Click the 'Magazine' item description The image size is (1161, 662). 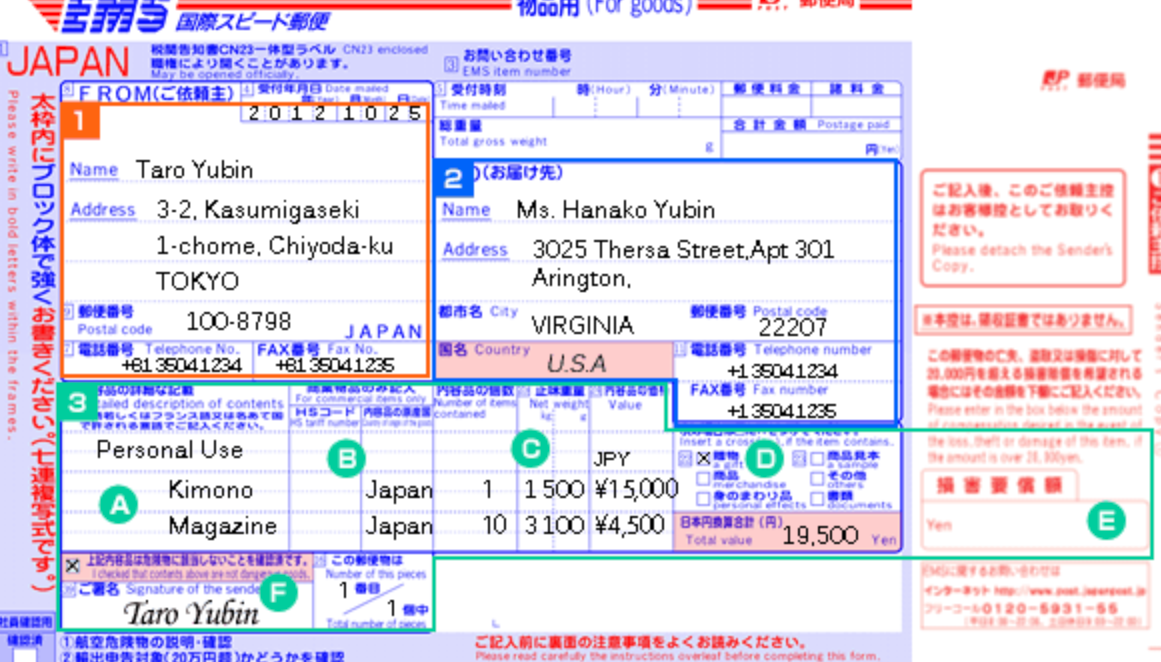pos(223,526)
